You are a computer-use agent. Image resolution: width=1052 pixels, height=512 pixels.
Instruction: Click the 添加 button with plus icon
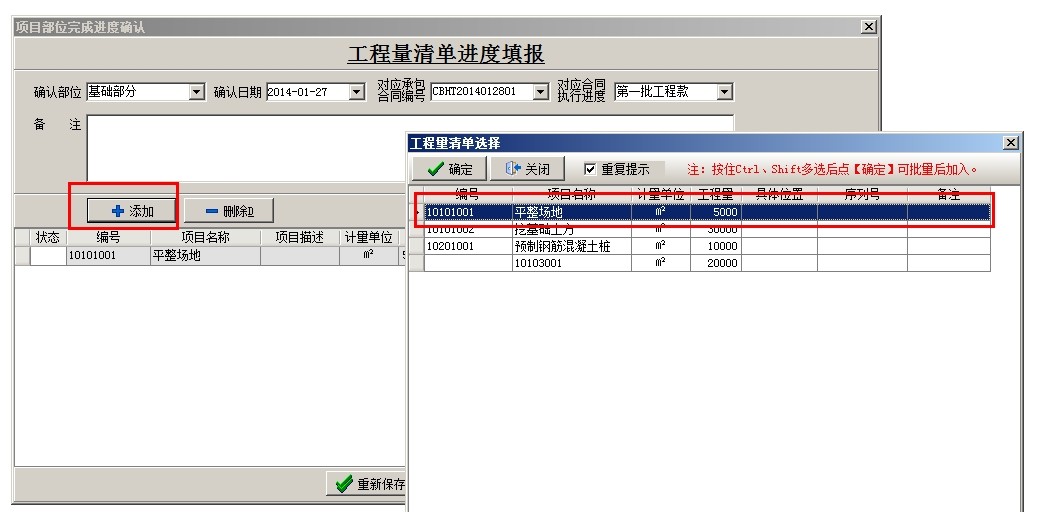tap(131, 211)
